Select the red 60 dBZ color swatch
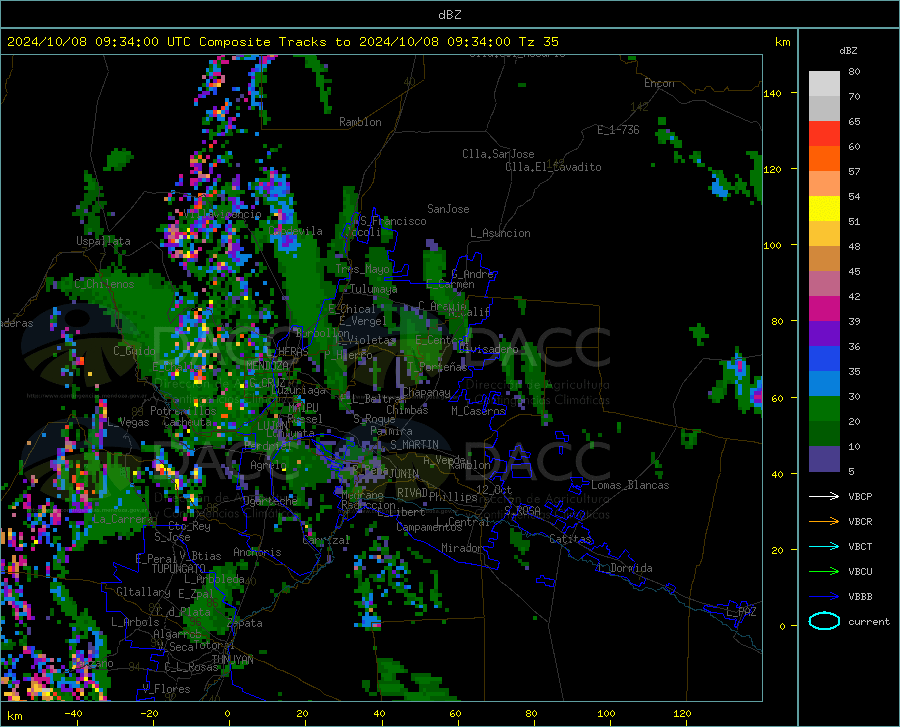This screenshot has width=900, height=727. coord(824,134)
